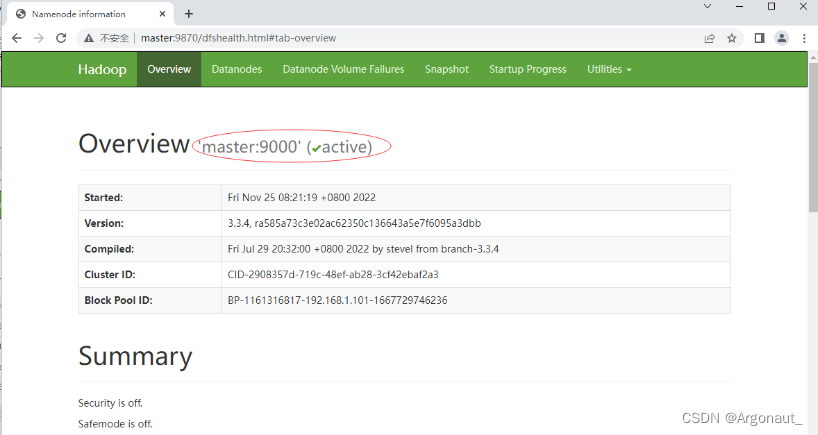Toggle the browser side panel icon
The image size is (818, 435).
click(760, 38)
